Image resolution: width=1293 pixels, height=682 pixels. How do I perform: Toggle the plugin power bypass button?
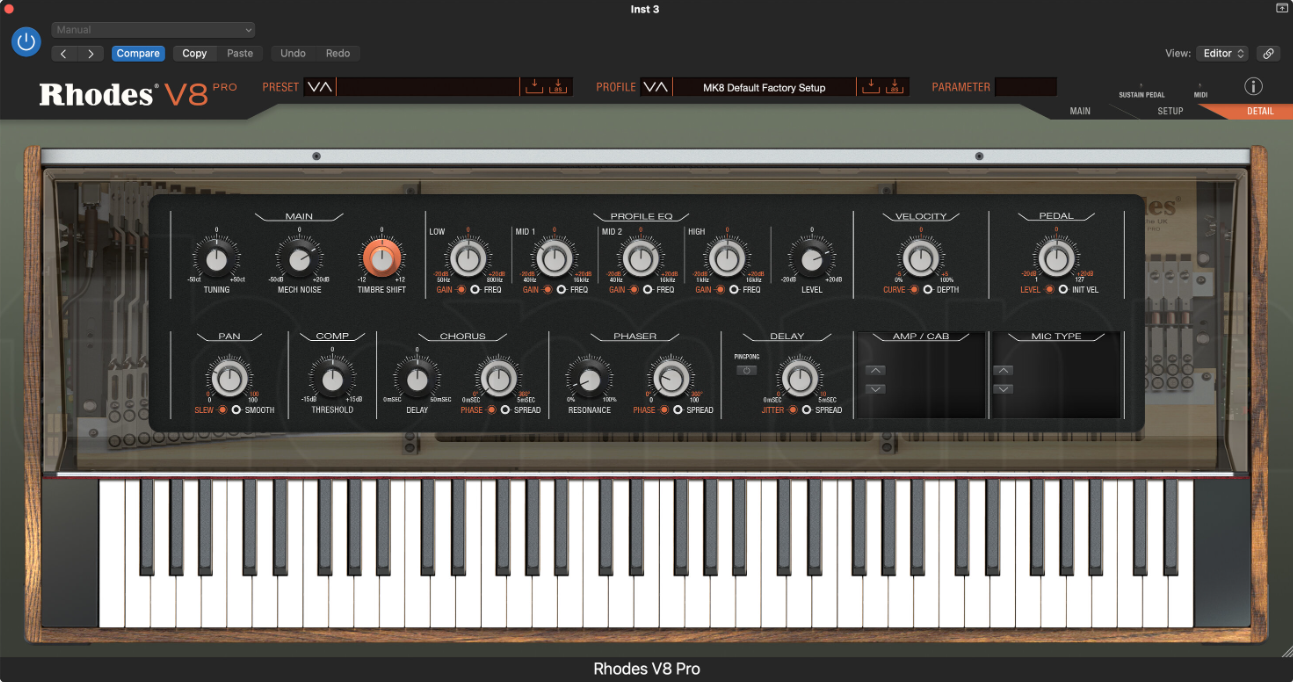26,41
